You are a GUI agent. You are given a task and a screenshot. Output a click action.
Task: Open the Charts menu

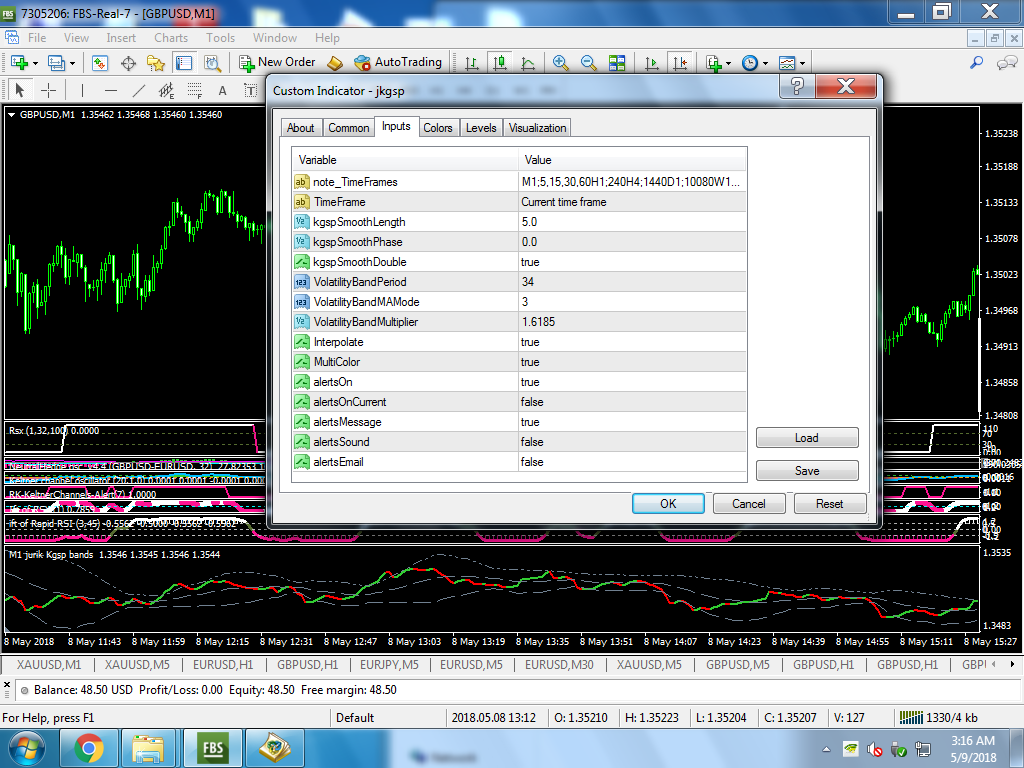pyautogui.click(x=171, y=38)
